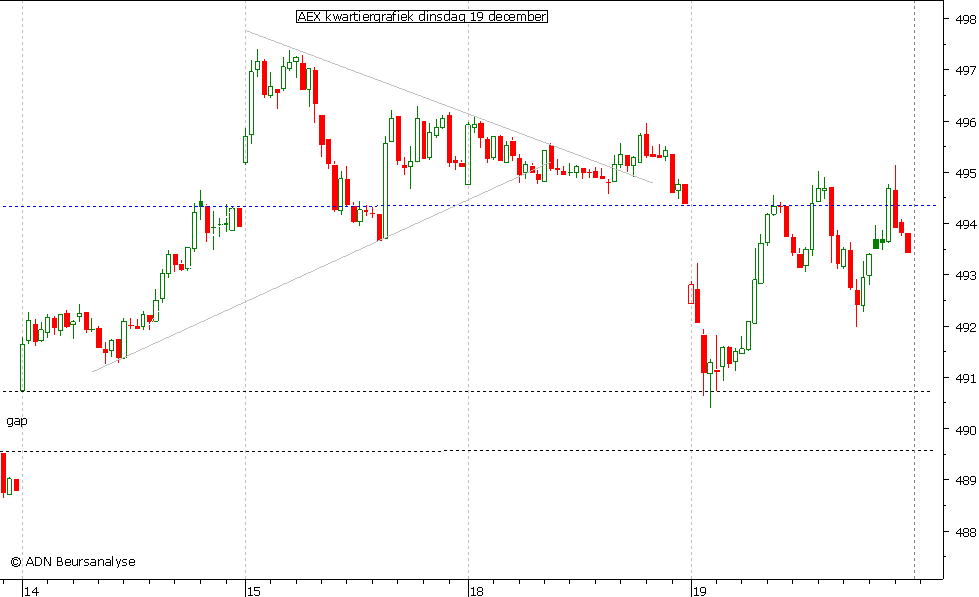Screen dimensions: 979x597
Task: Select the 497 price axis label
Action: click(x=965, y=71)
